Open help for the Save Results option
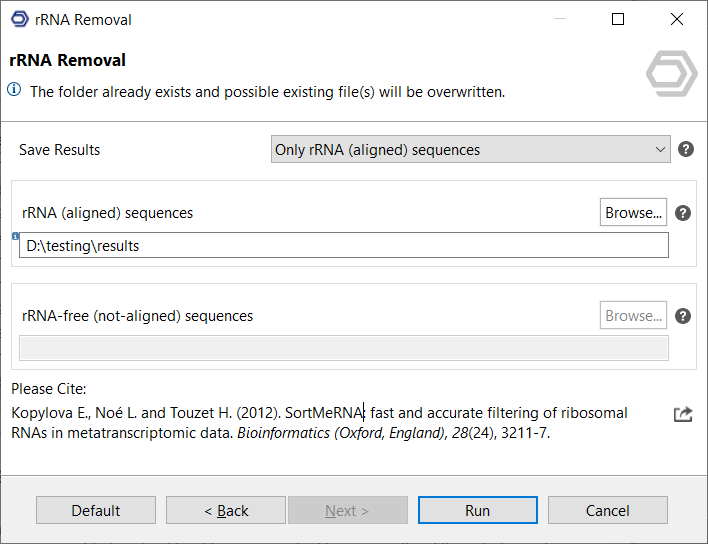 (686, 149)
